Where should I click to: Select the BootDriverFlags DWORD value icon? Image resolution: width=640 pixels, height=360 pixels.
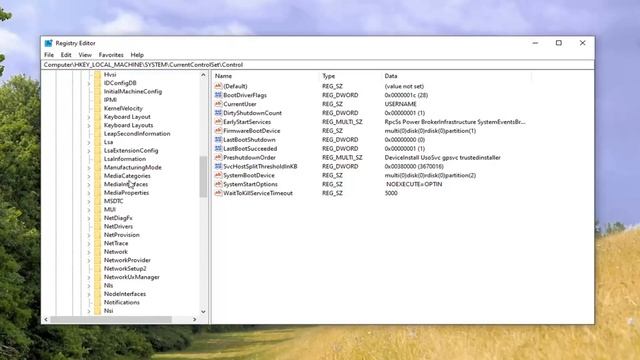[218, 95]
